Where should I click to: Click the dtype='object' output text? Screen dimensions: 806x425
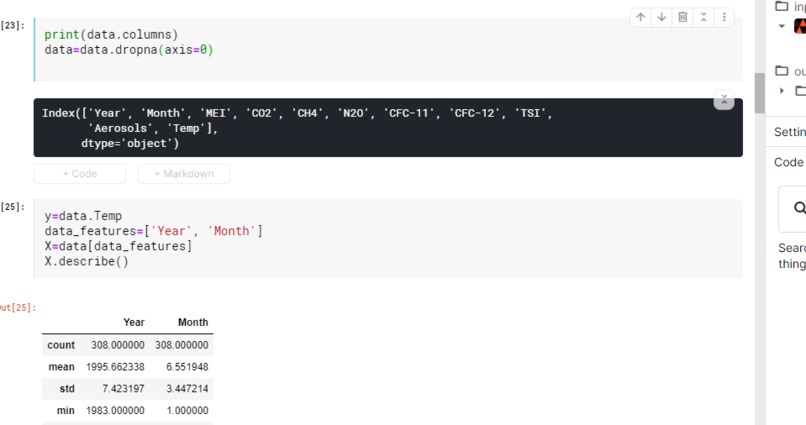click(x=130, y=143)
